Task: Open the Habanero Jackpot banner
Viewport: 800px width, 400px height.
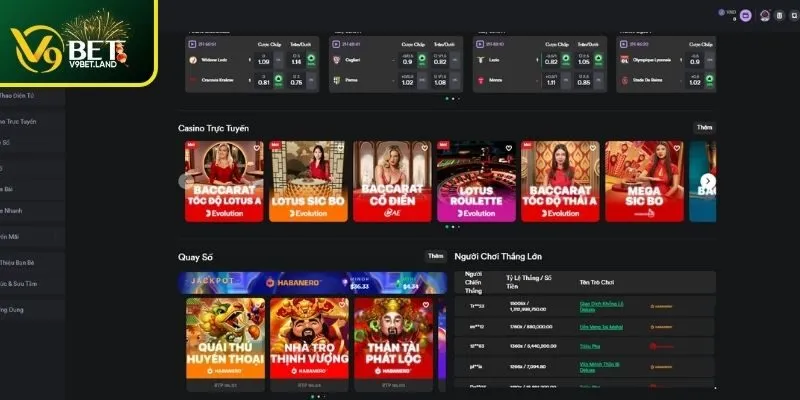Action: (312, 284)
